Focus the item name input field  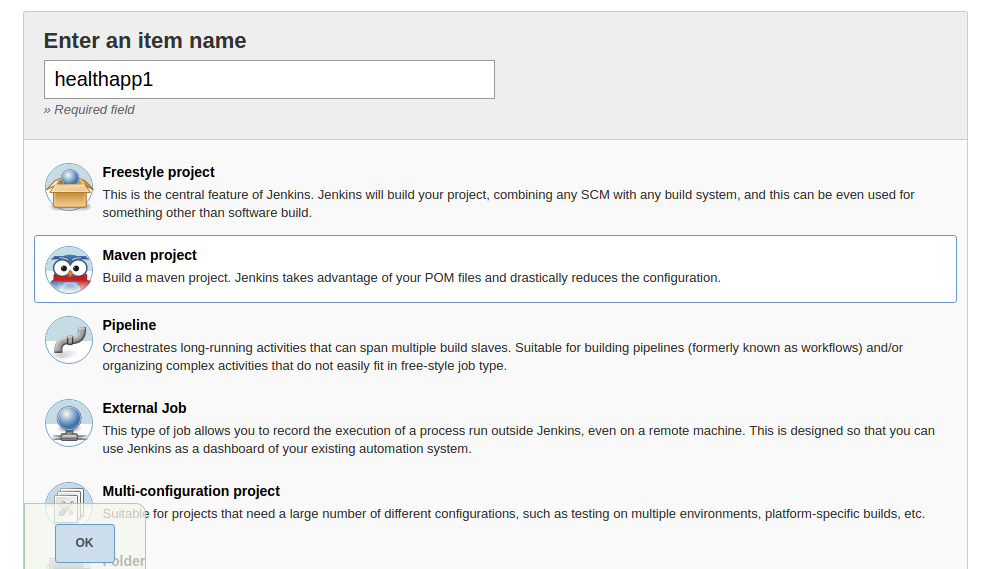coord(269,79)
